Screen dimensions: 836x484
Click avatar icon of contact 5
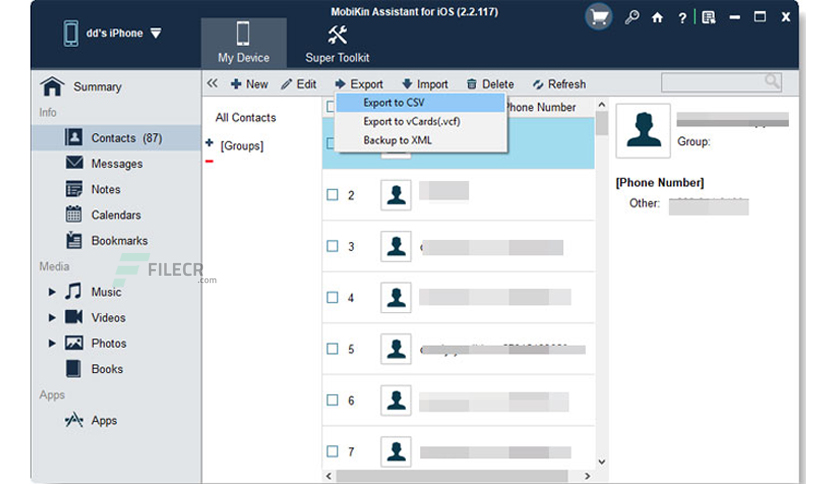point(396,349)
